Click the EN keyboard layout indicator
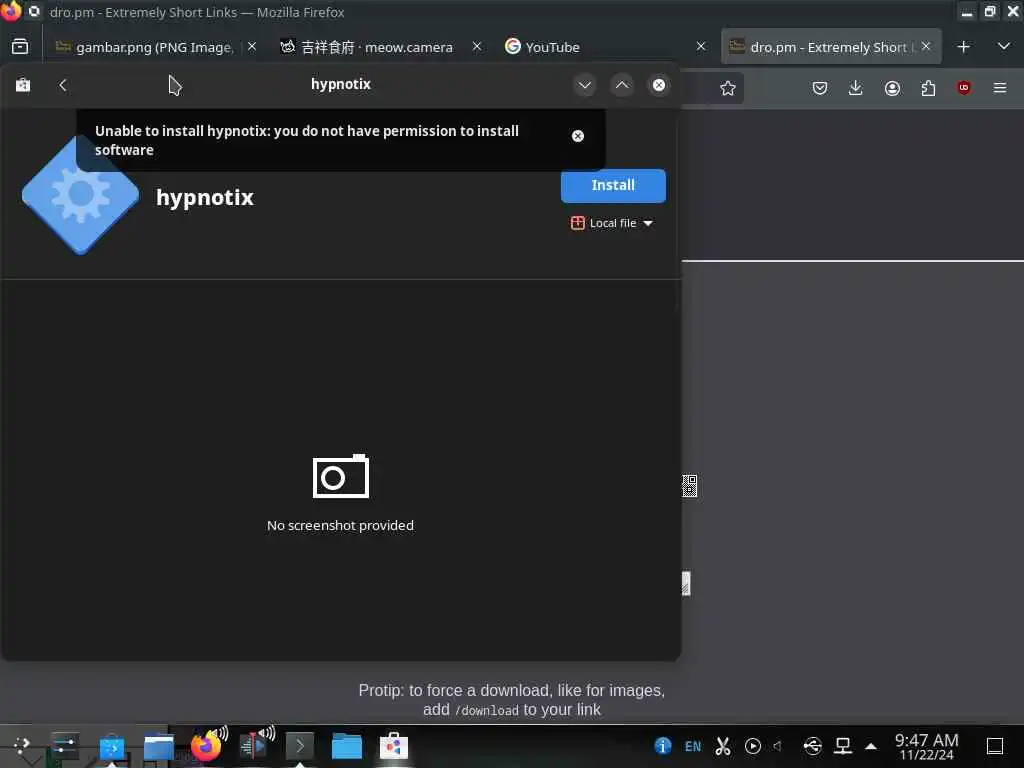1024x768 pixels. pyautogui.click(x=693, y=746)
